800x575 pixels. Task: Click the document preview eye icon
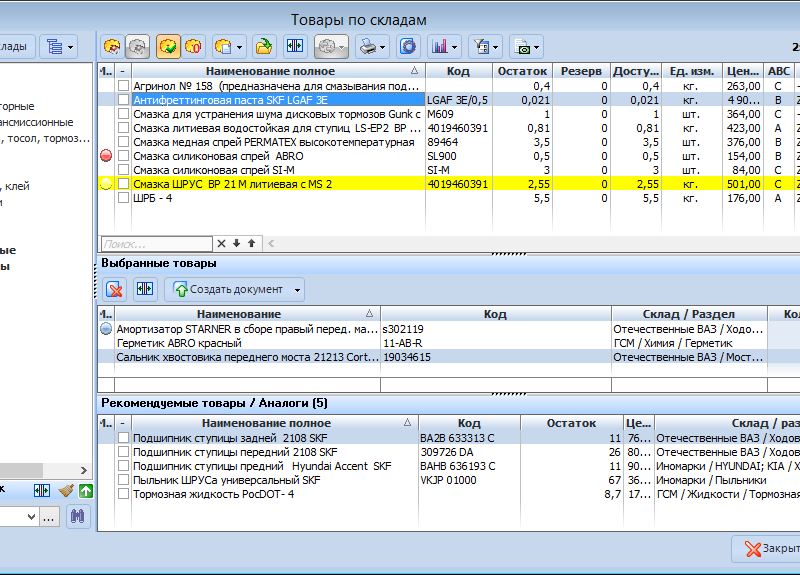522,47
